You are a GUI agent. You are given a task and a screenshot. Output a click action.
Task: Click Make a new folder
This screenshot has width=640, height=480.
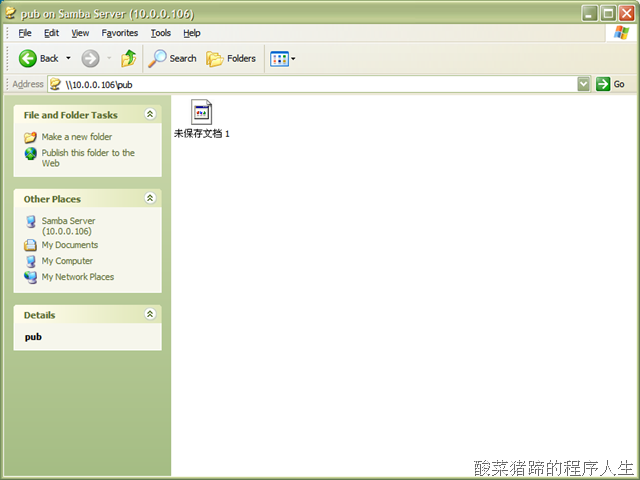77,137
